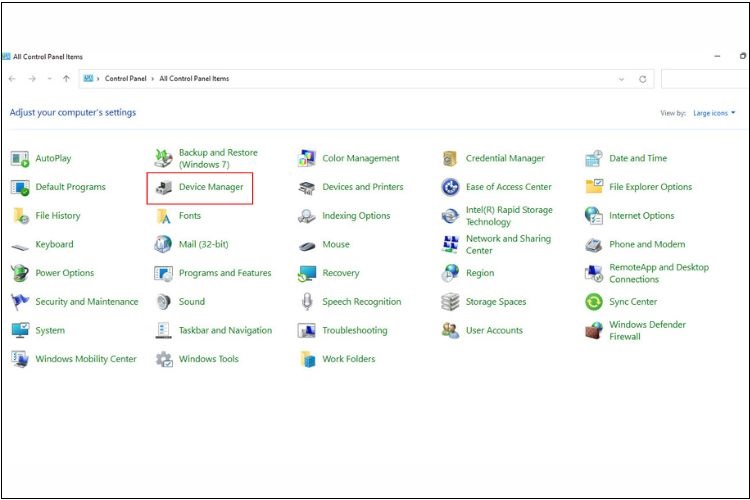This screenshot has width=750, height=500.
Task: Click the Network and Sharing Center icon
Action: tap(450, 244)
